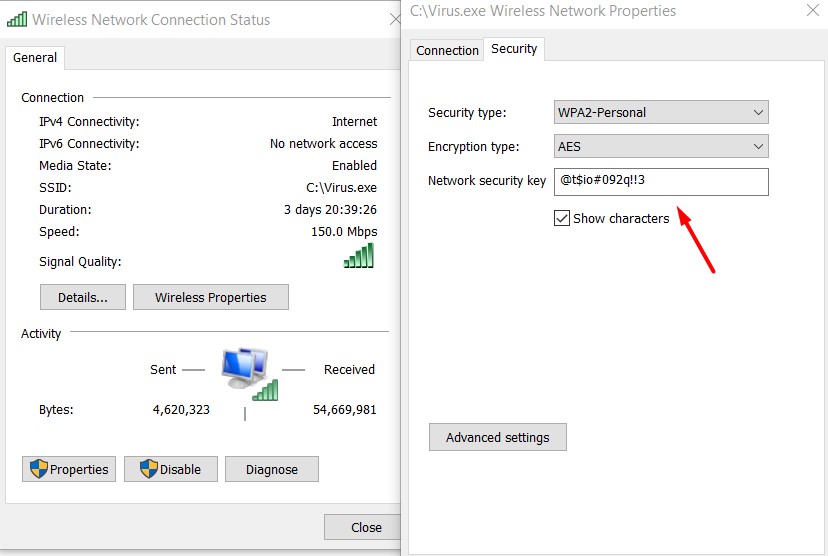
Task: Click the SSID value C:\Virus.exe
Action: coord(342,187)
